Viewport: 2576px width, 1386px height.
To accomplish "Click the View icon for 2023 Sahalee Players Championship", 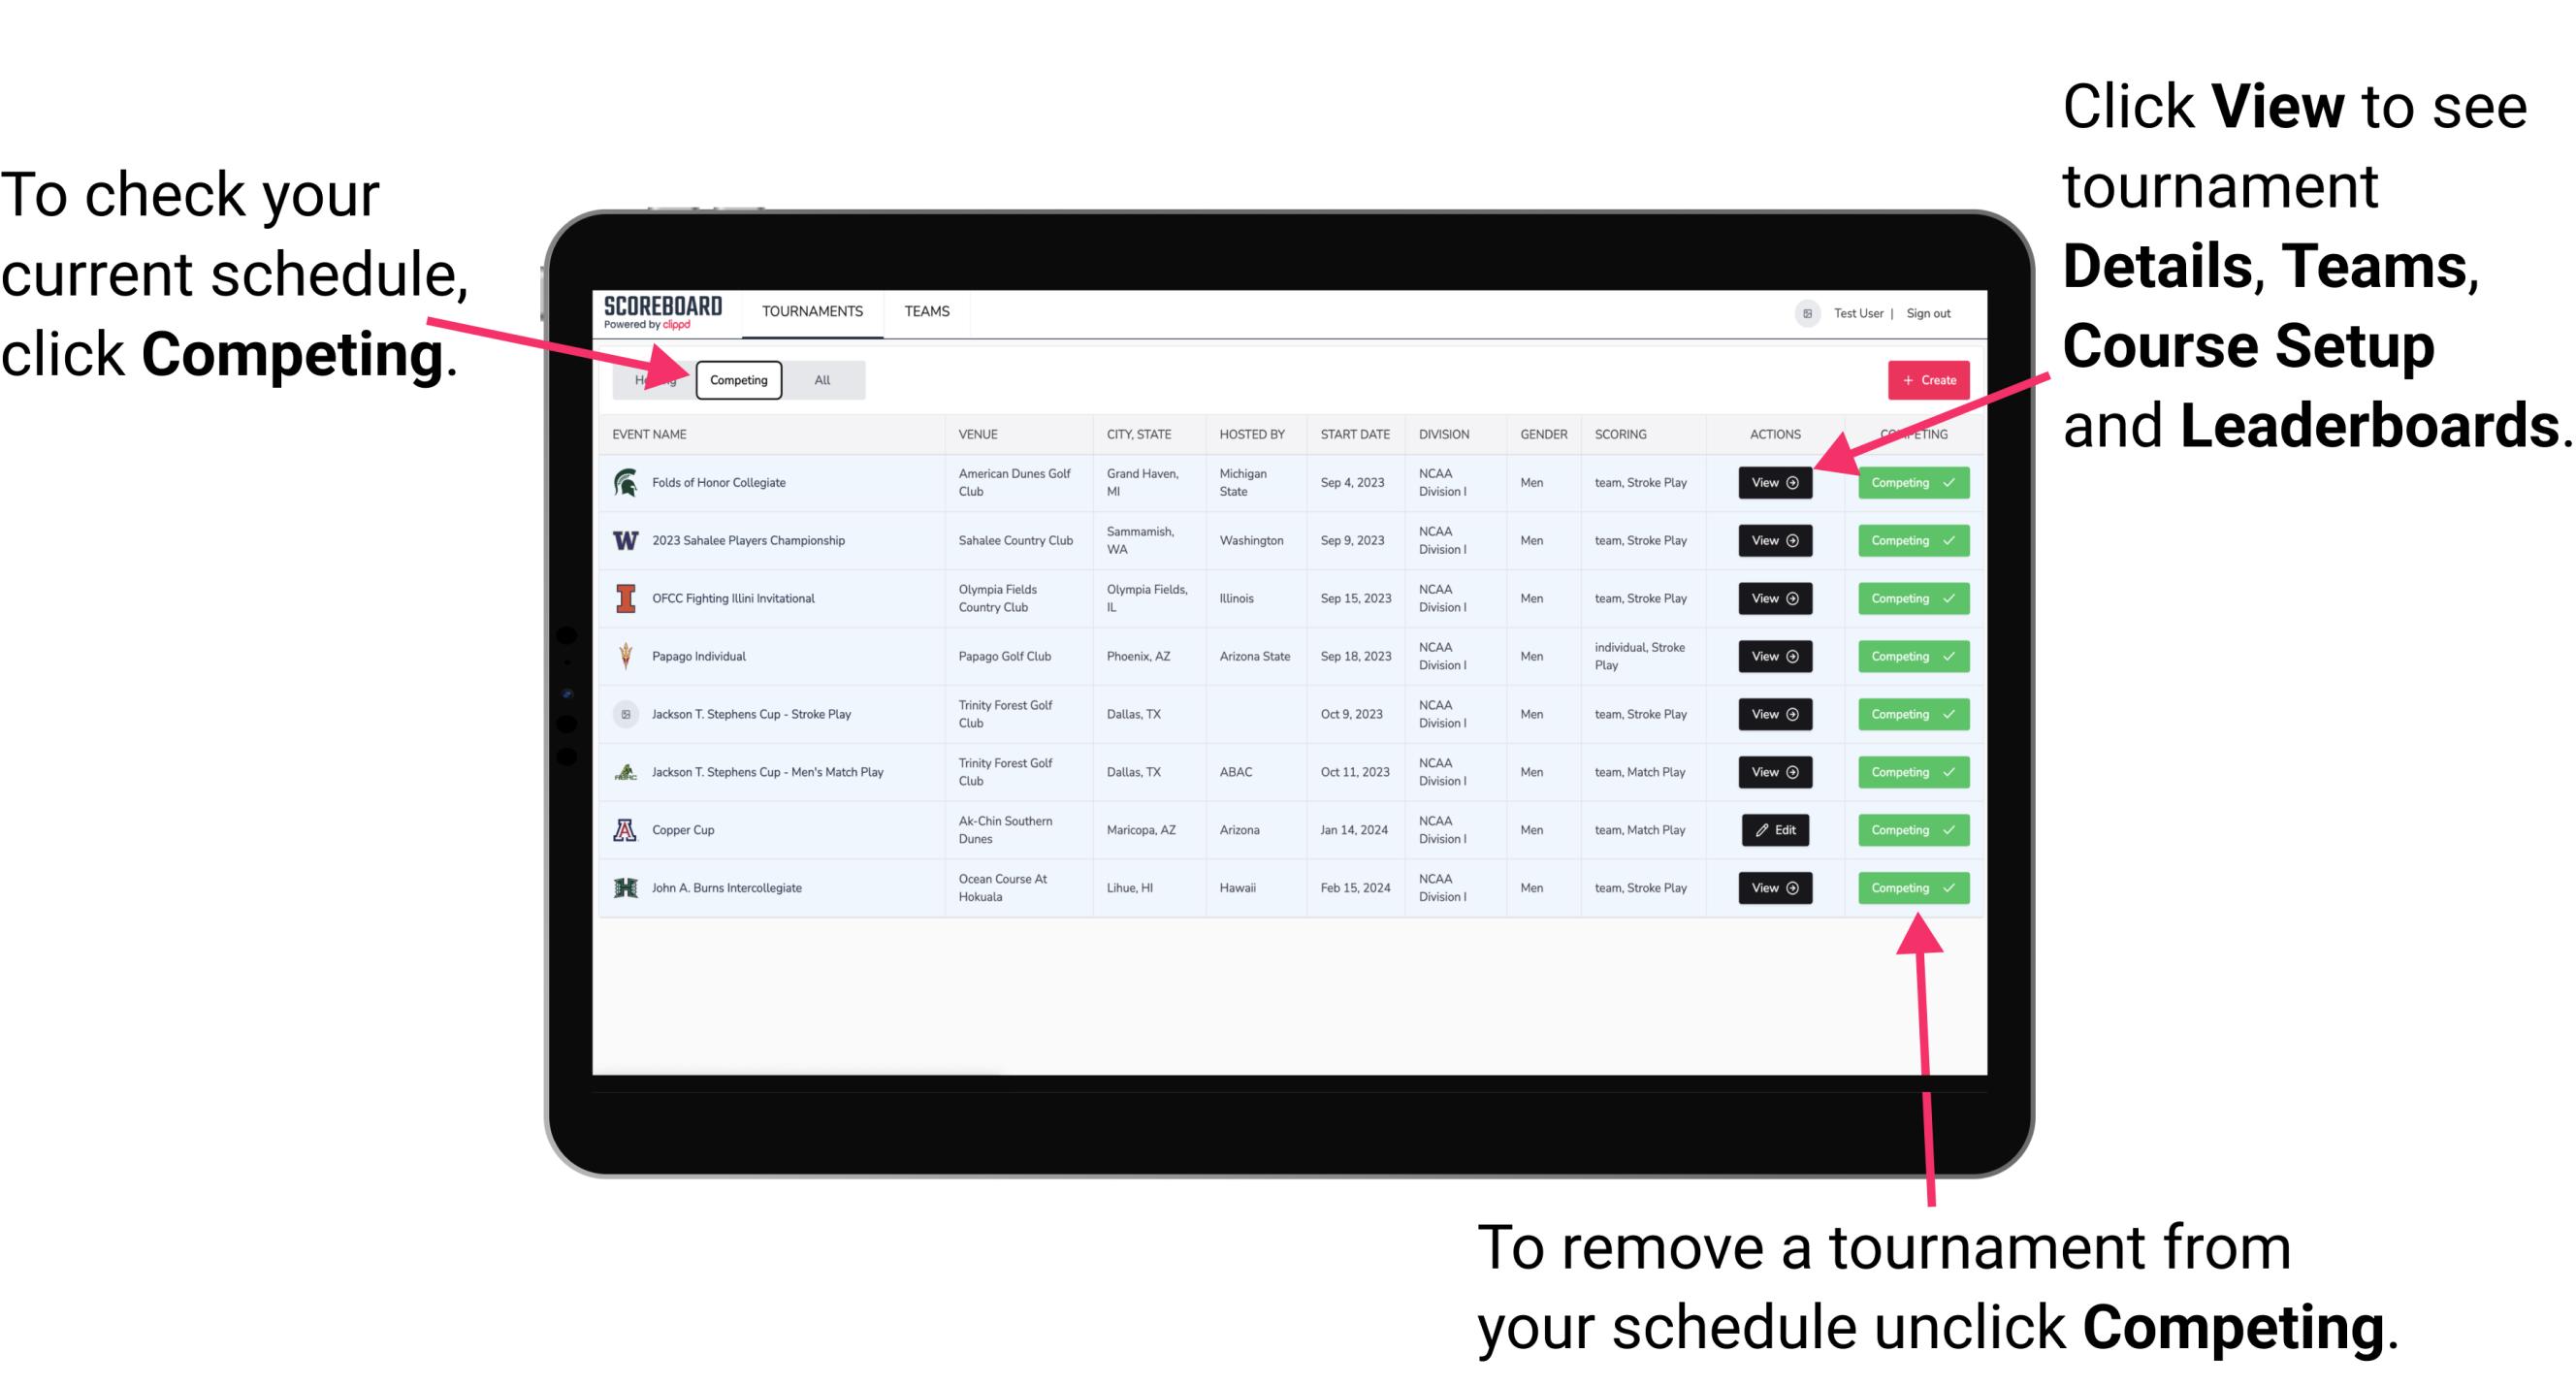I will pyautogui.click(x=1774, y=539).
